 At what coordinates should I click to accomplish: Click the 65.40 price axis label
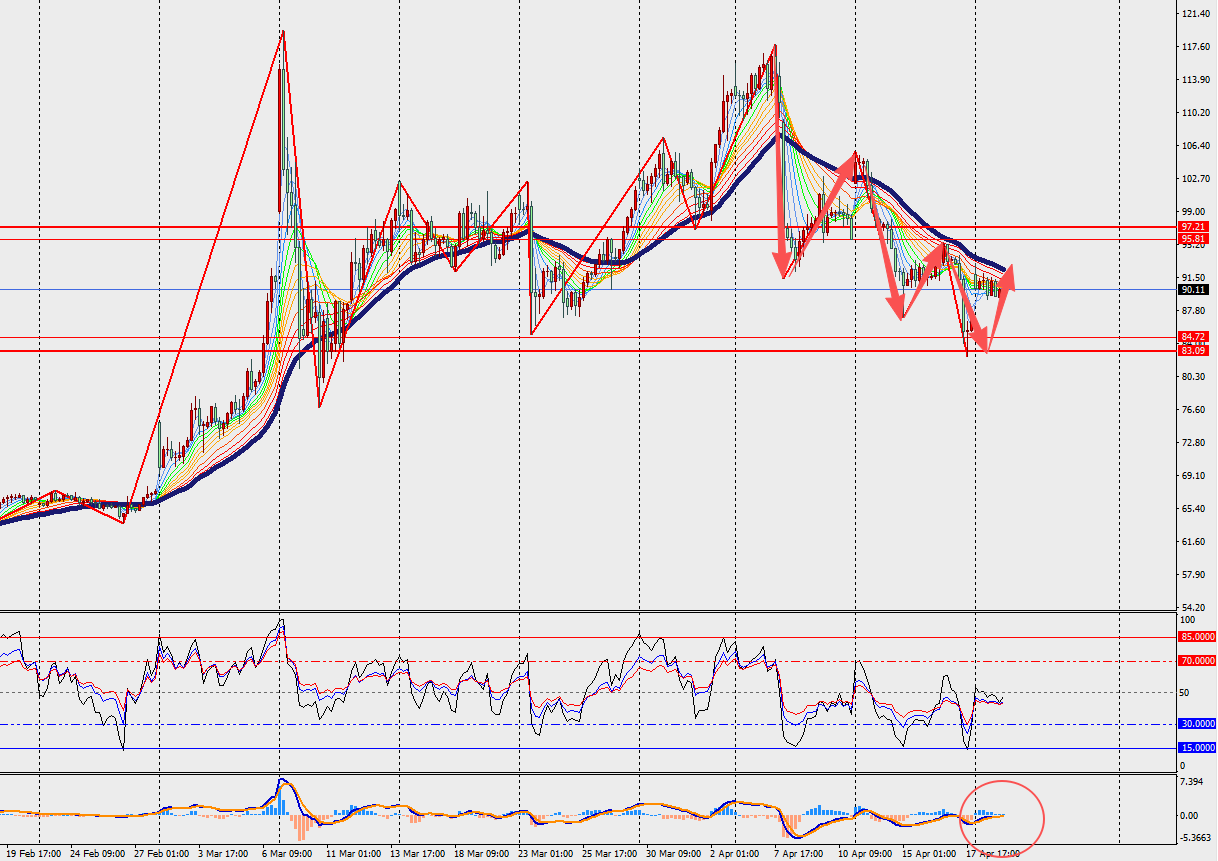pyautogui.click(x=1192, y=508)
